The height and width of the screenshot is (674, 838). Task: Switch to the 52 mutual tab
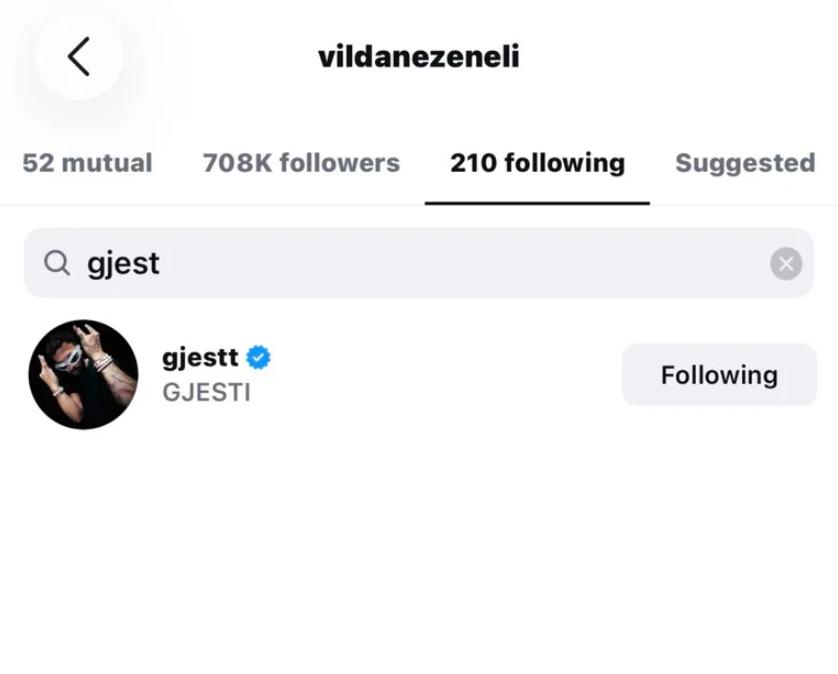click(x=87, y=162)
